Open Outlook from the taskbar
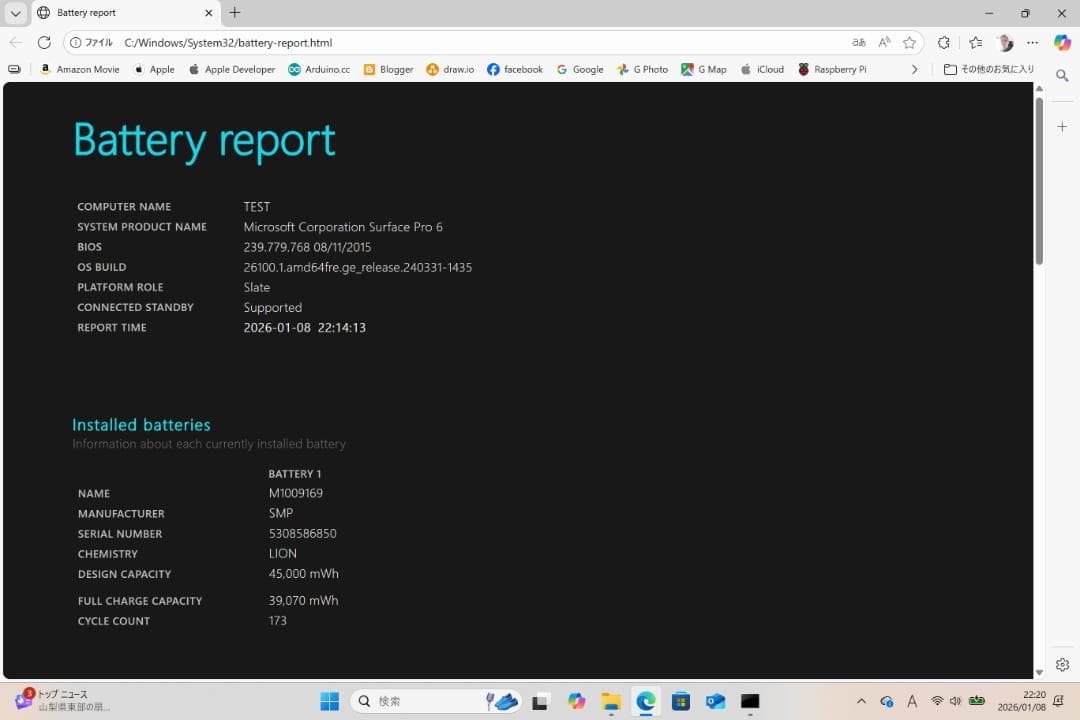Screen dimensions: 1080x720 715,701
